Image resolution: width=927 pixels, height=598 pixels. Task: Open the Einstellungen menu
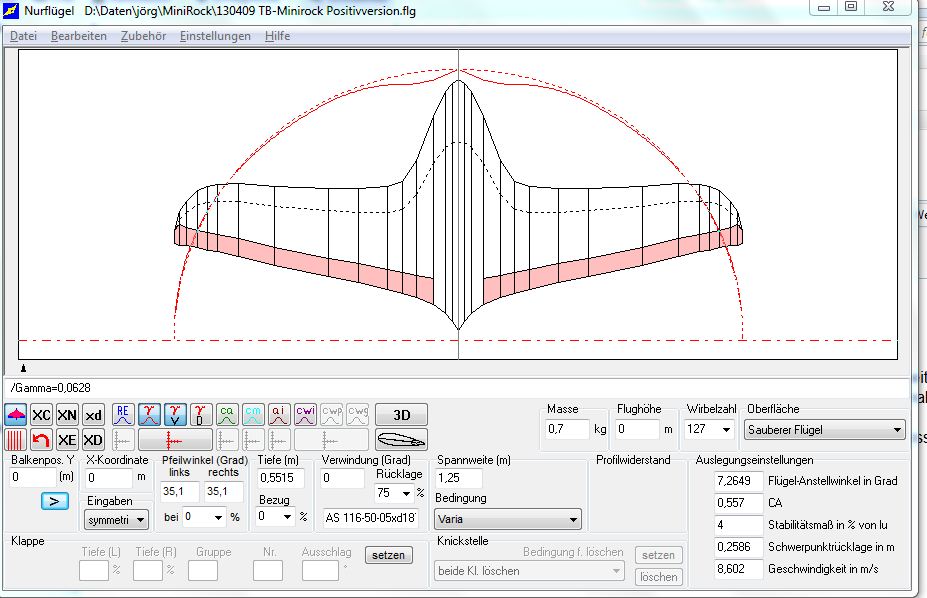pyautogui.click(x=215, y=36)
